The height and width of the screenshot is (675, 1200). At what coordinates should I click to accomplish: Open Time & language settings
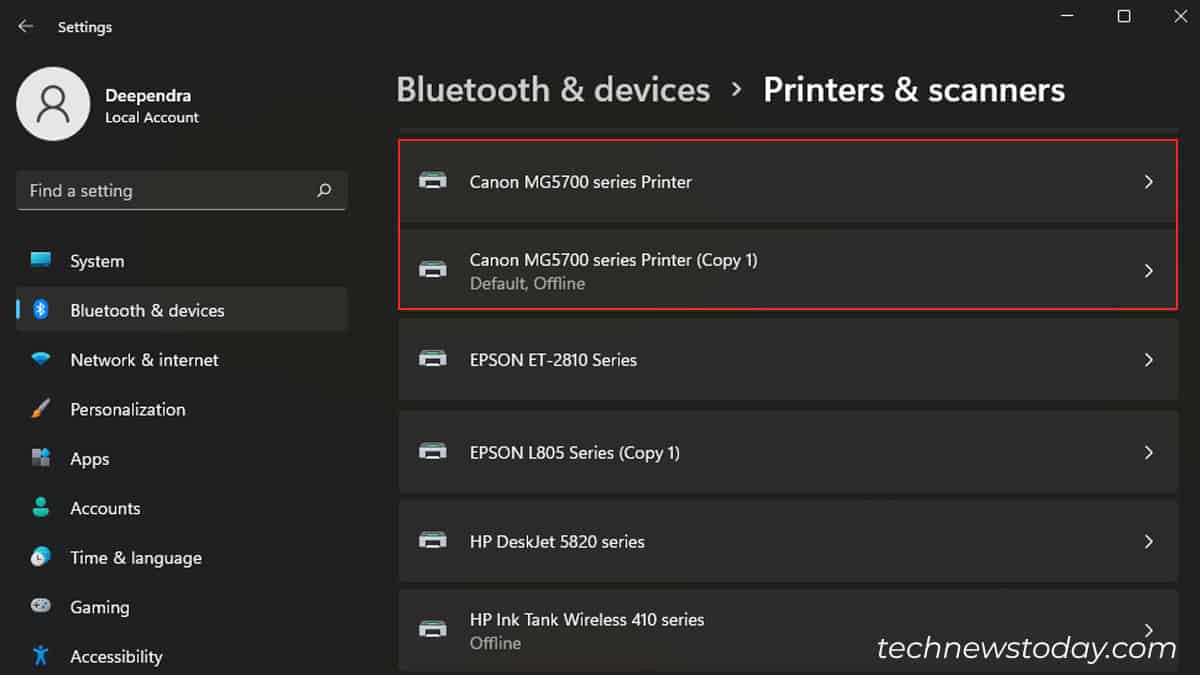pos(136,557)
